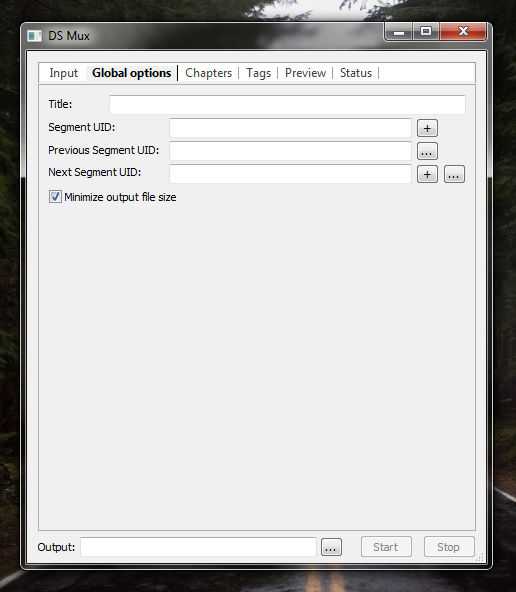516x592 pixels.
Task: Go to the Preview tab
Action: point(305,73)
